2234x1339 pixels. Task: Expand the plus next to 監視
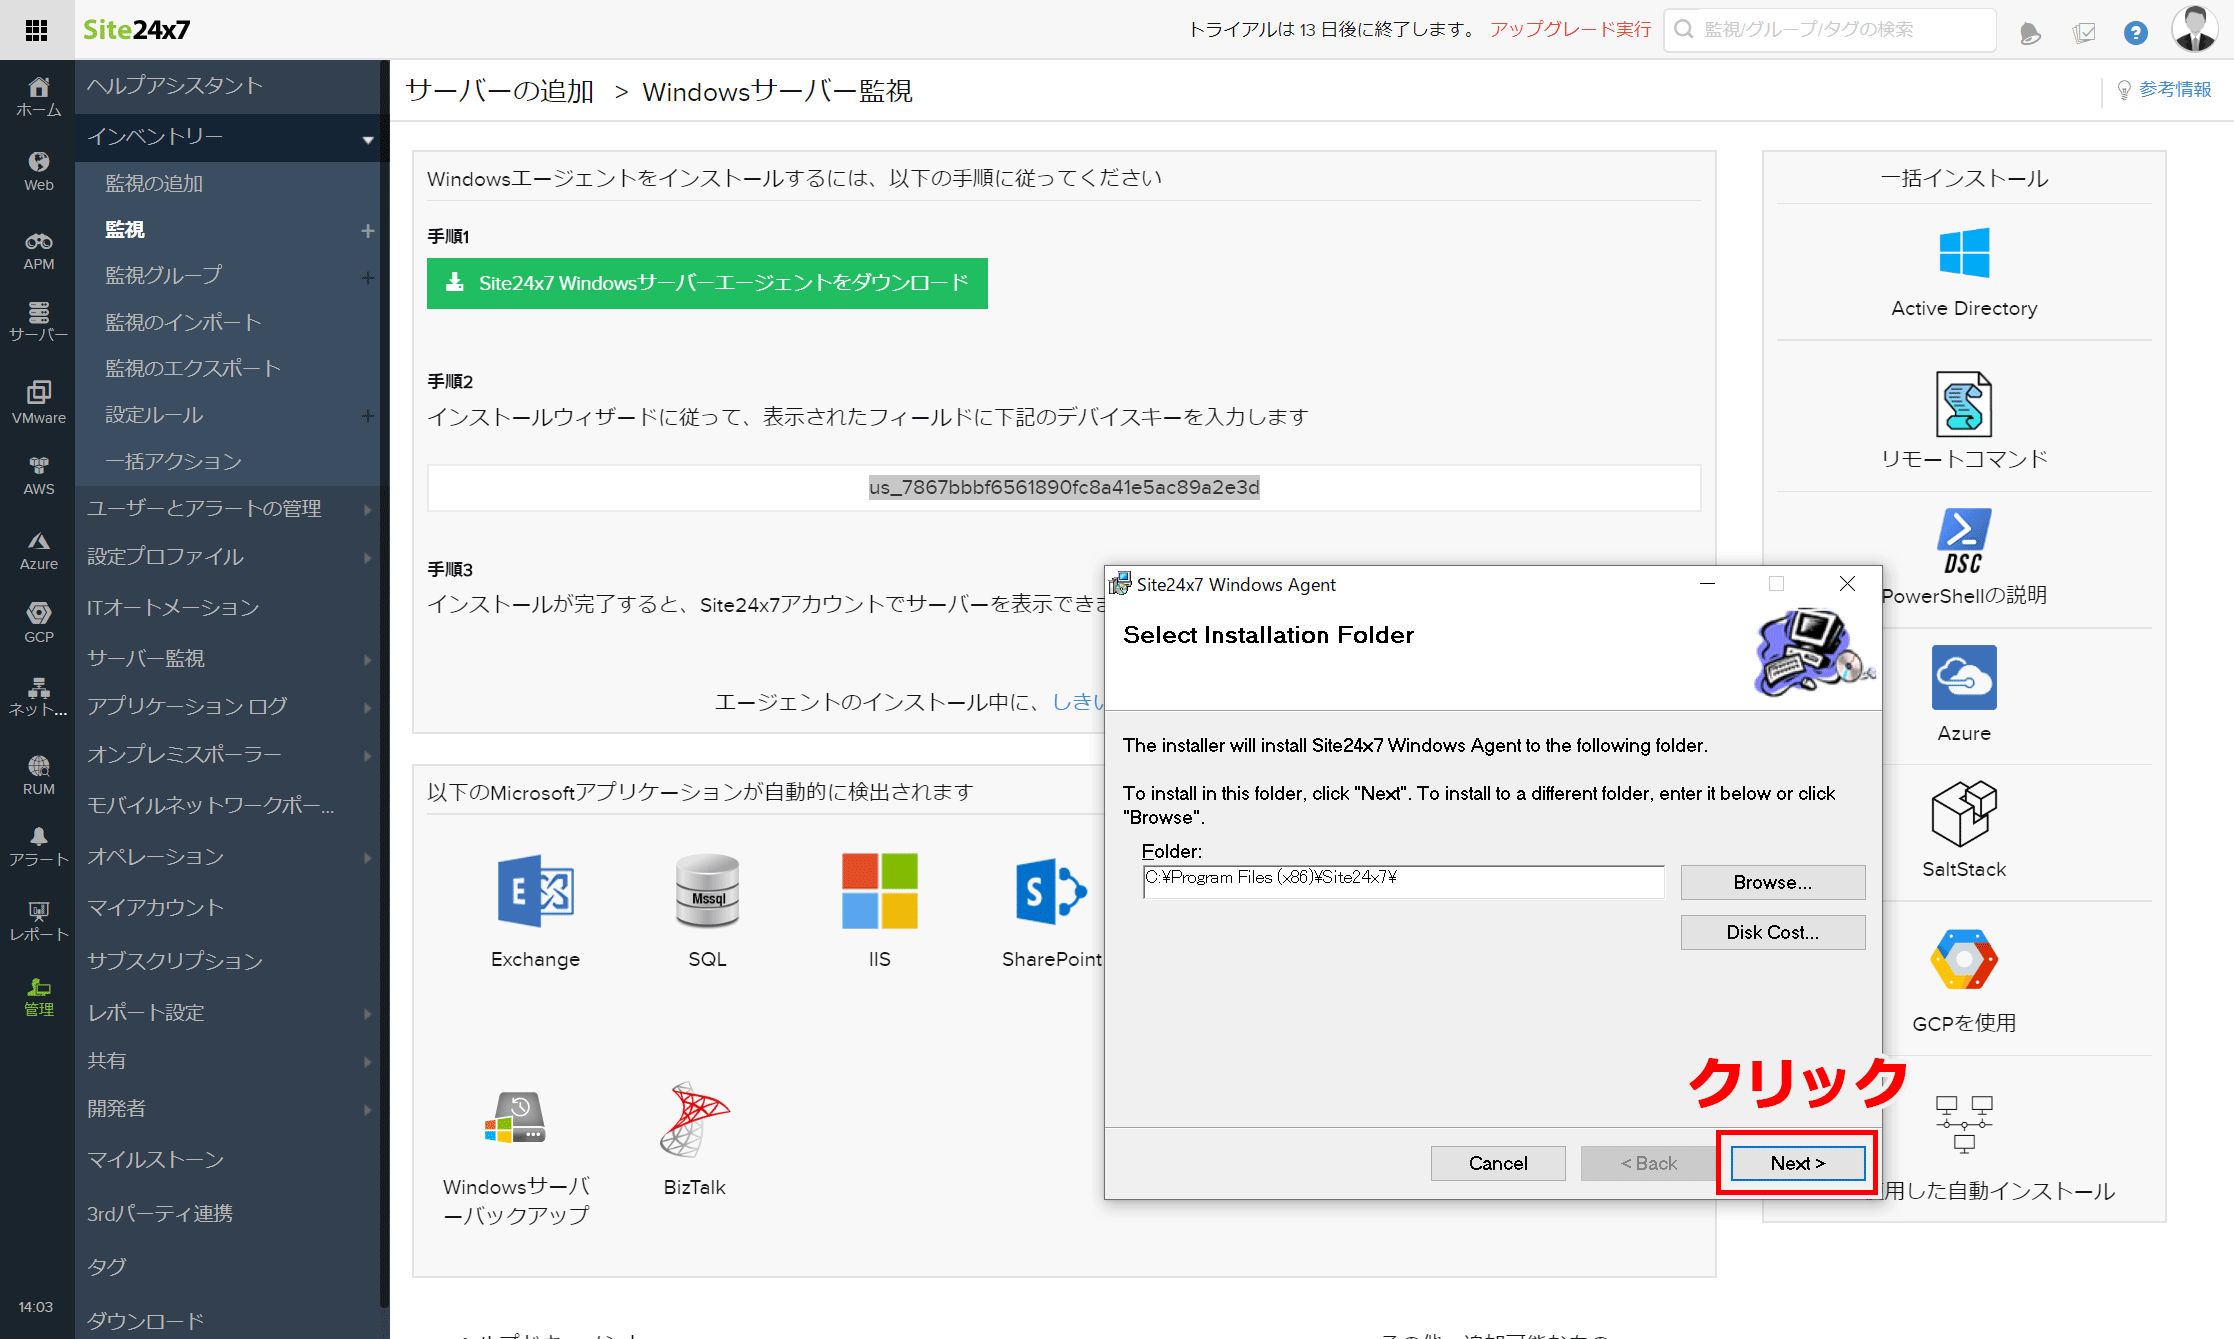point(367,231)
